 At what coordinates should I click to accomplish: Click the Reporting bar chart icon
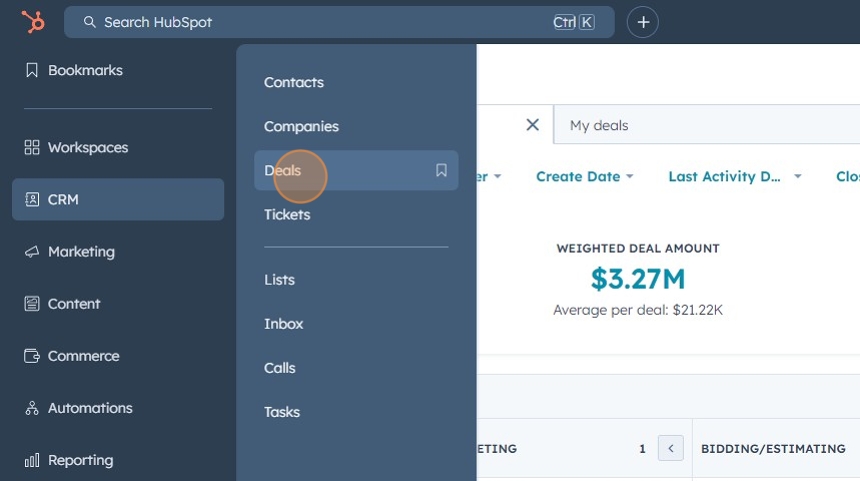pos(32,460)
